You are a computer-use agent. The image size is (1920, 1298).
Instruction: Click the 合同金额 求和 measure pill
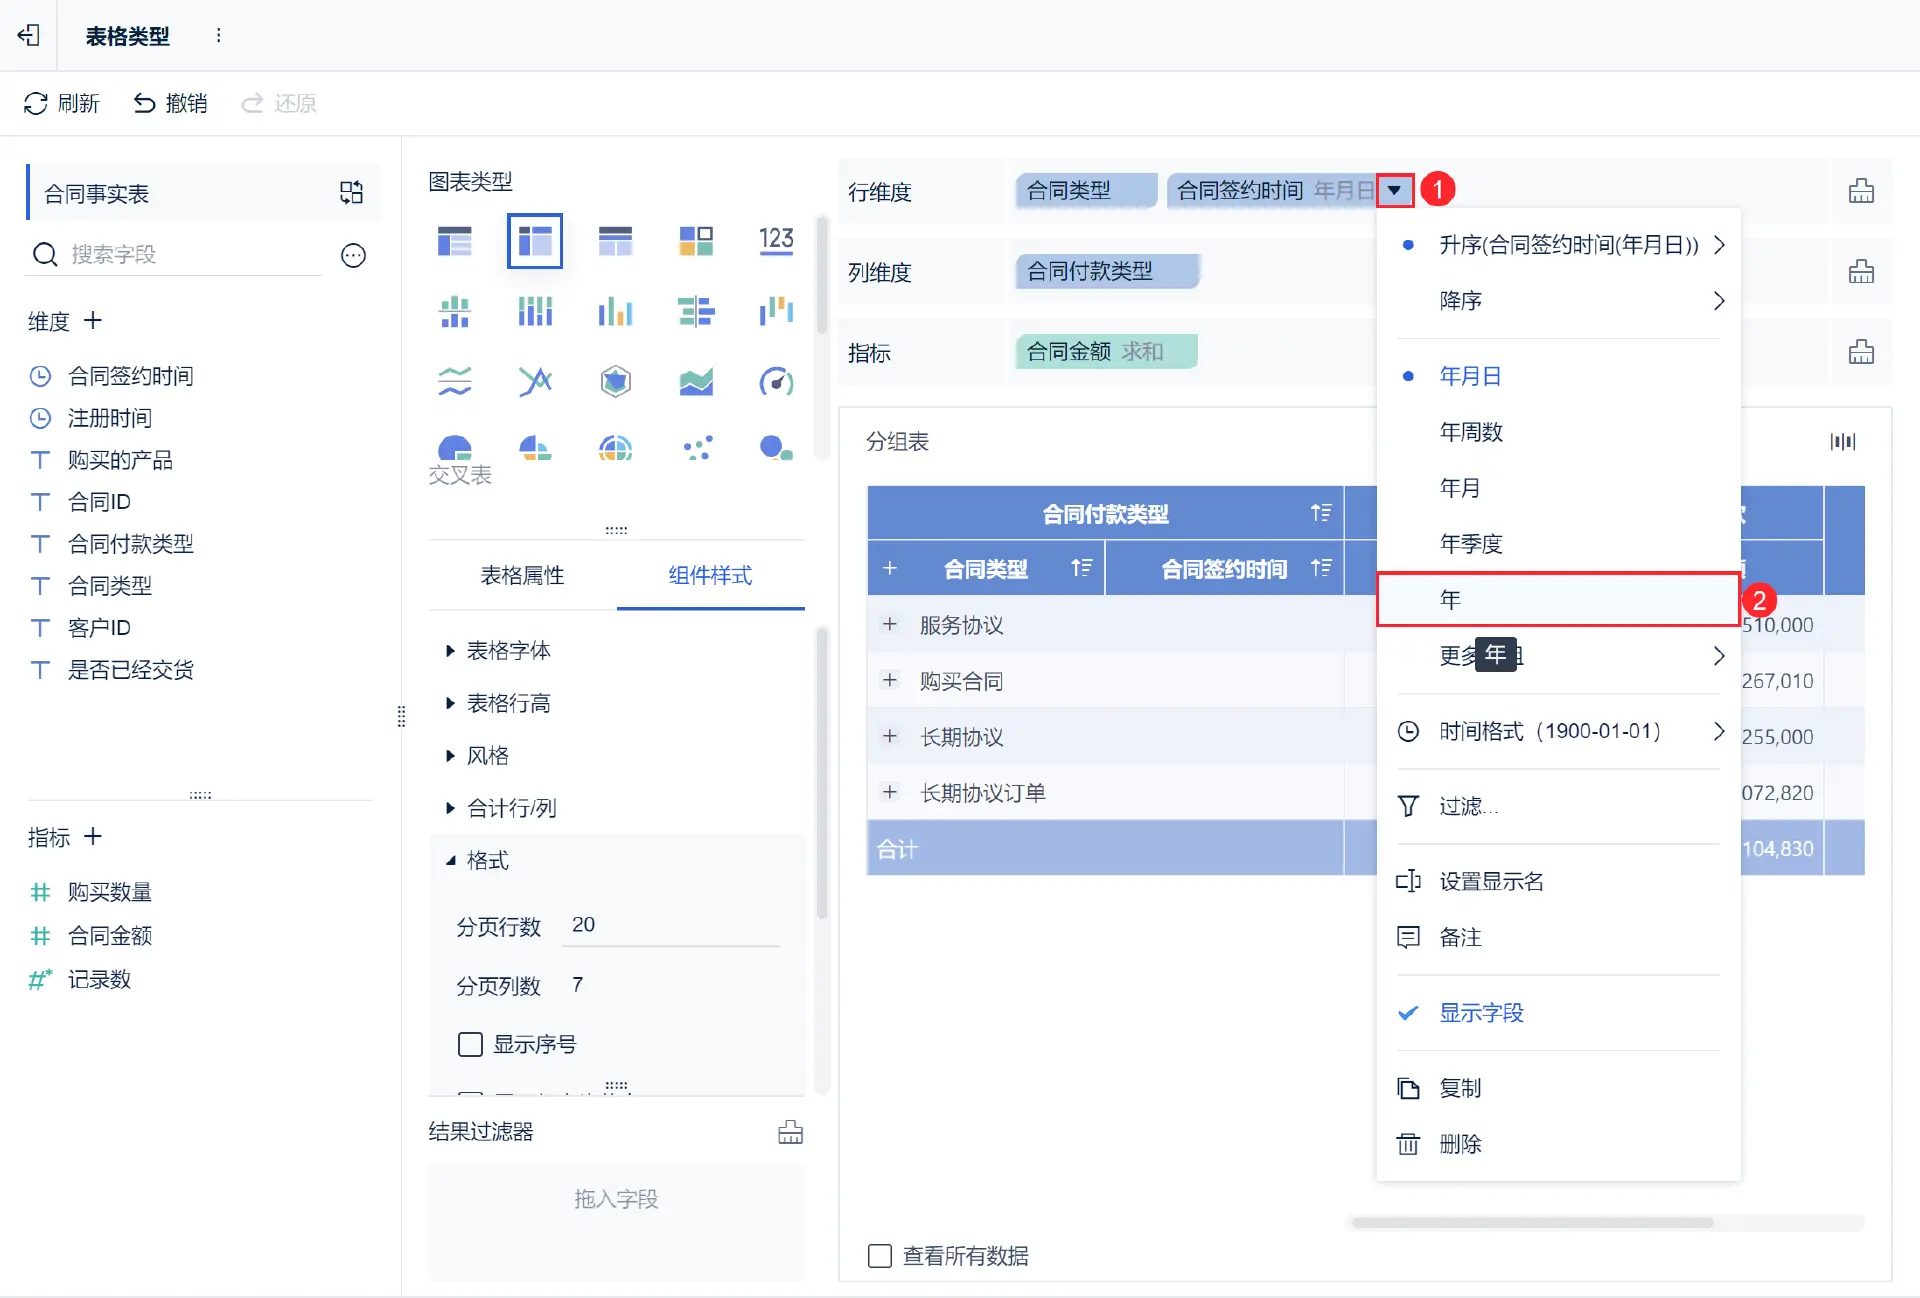[x=1106, y=351]
